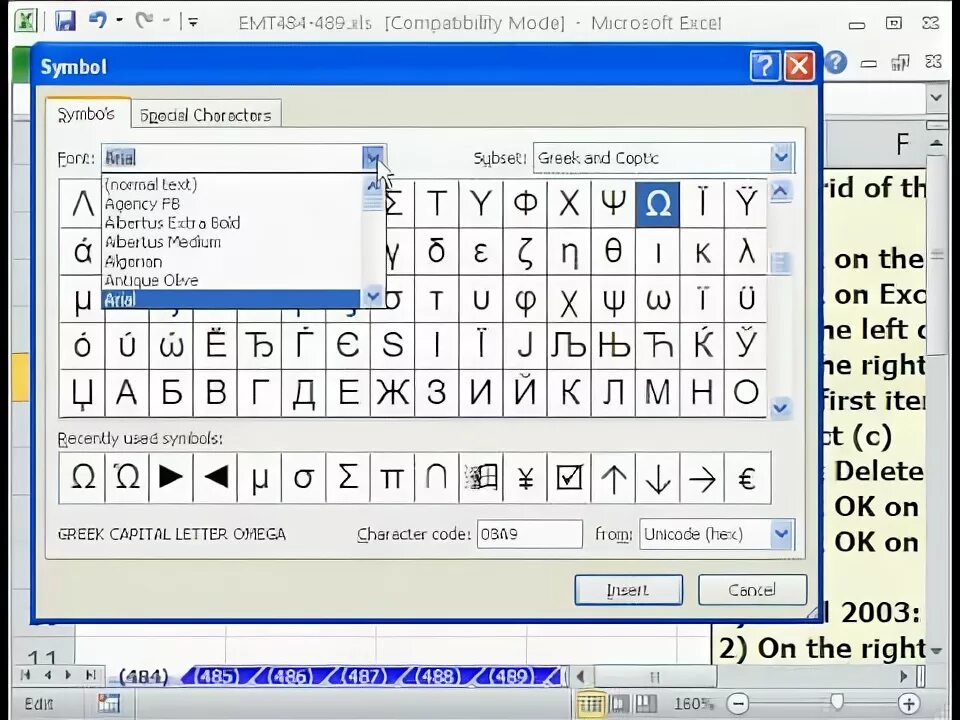Click the Zoom in plus button
This screenshot has height=720, width=960.
(x=909, y=704)
